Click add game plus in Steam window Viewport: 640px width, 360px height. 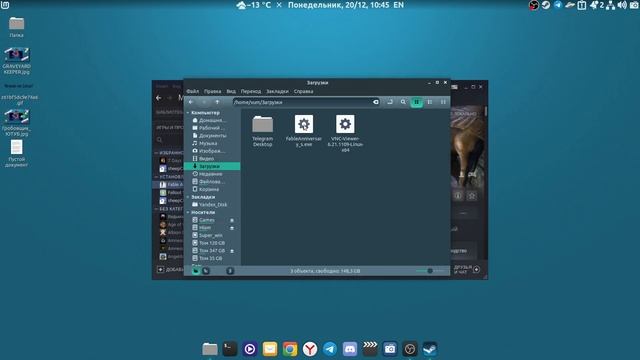click(160, 270)
